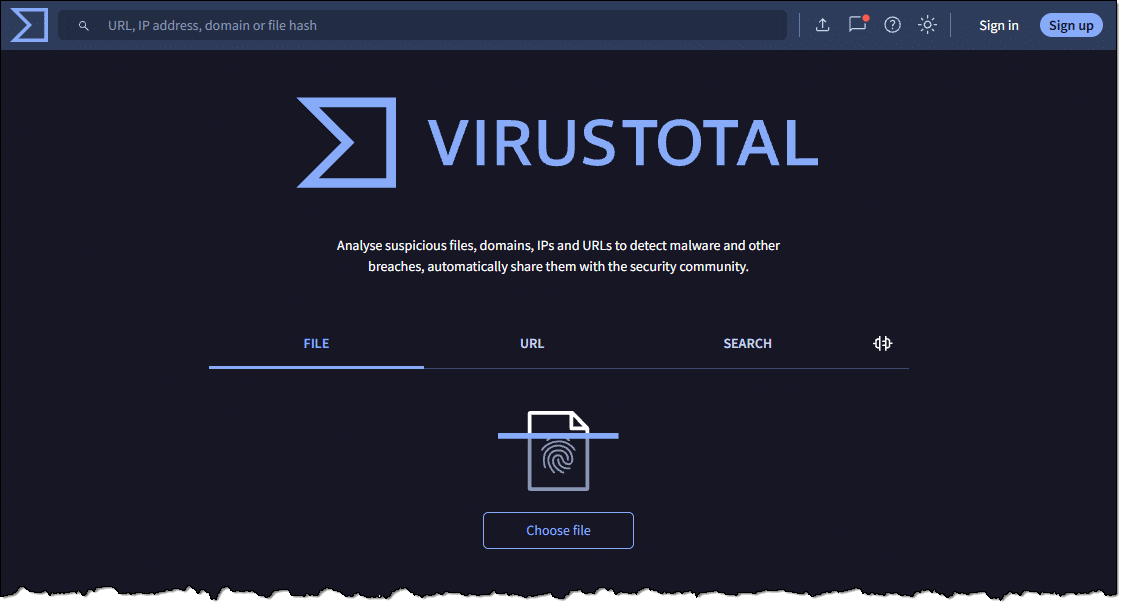
Task: Click the Sign in link
Action: tap(998, 25)
